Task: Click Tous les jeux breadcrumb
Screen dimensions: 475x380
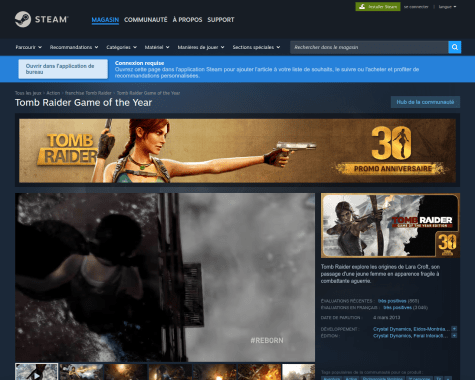Action: pyautogui.click(x=28, y=93)
